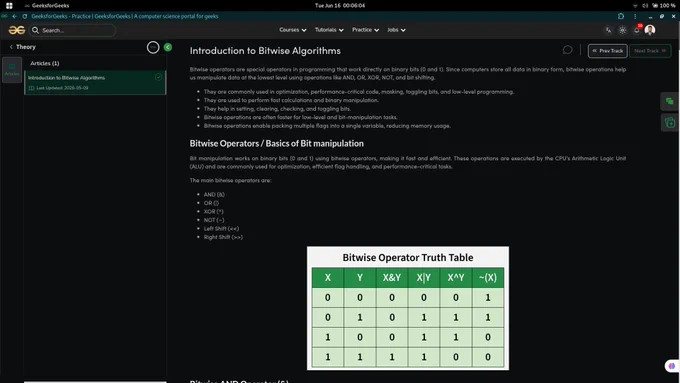Open the GeeksforGeeks logo home link
Viewport: 680px width, 383px height.
point(17,30)
